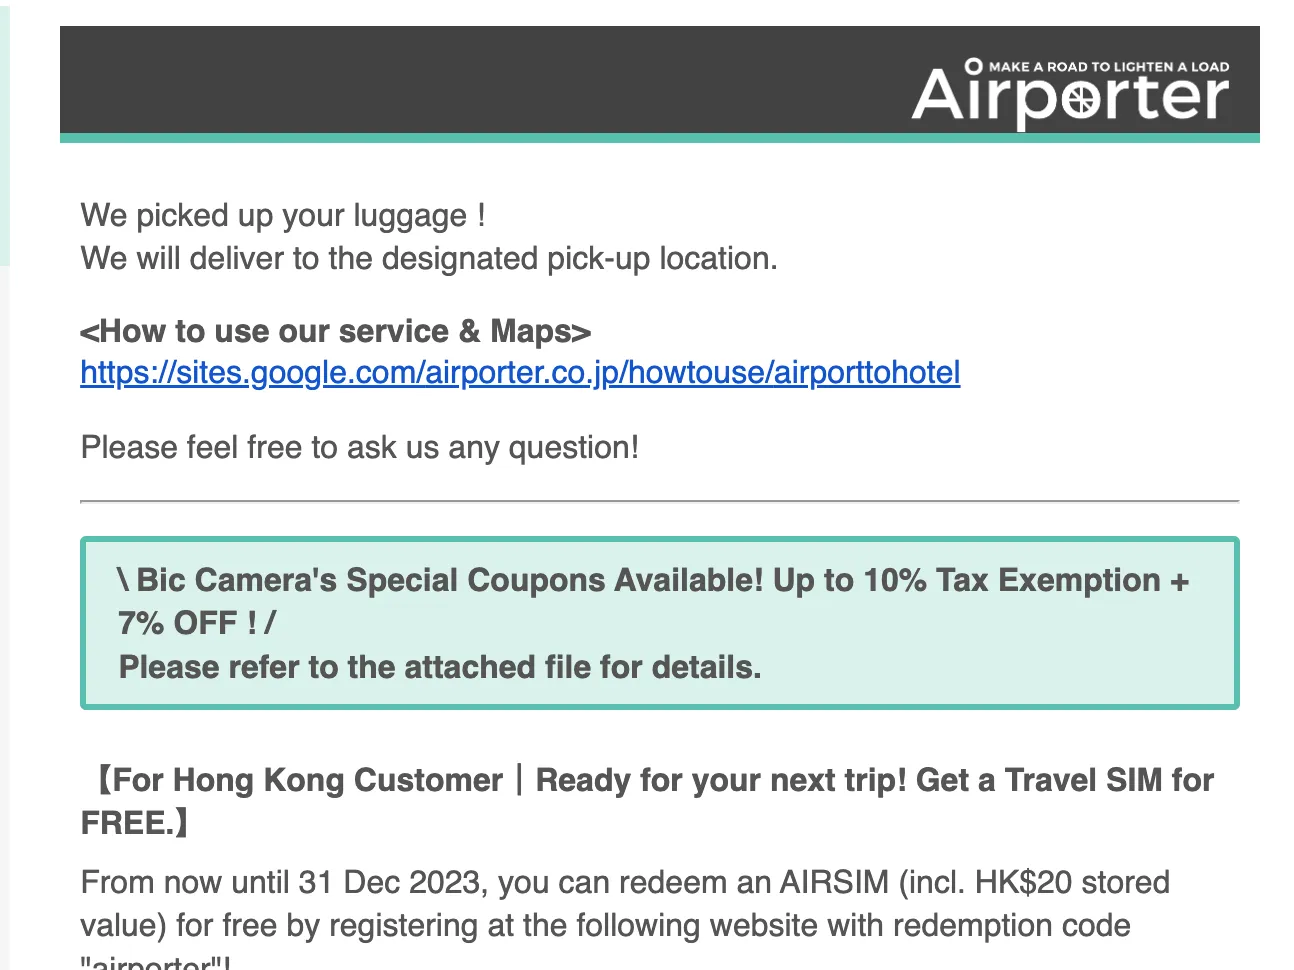Click the wheel icon inside the Airporter wordmark
Image resolution: width=1294 pixels, height=970 pixels.
coord(1080,99)
